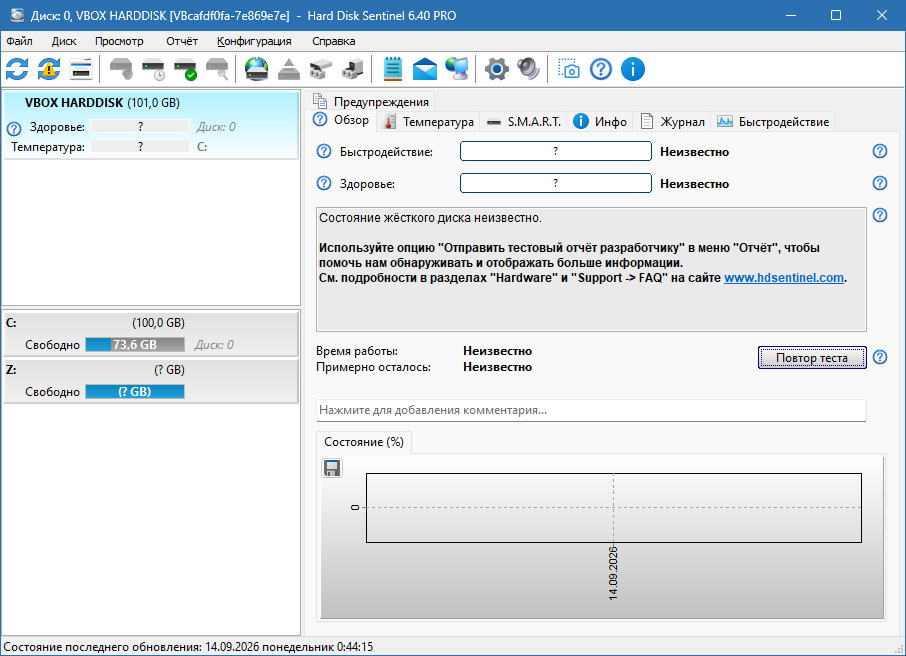The image size is (906, 656).
Task: Switch to the Предупреждения tab
Action: click(371, 102)
